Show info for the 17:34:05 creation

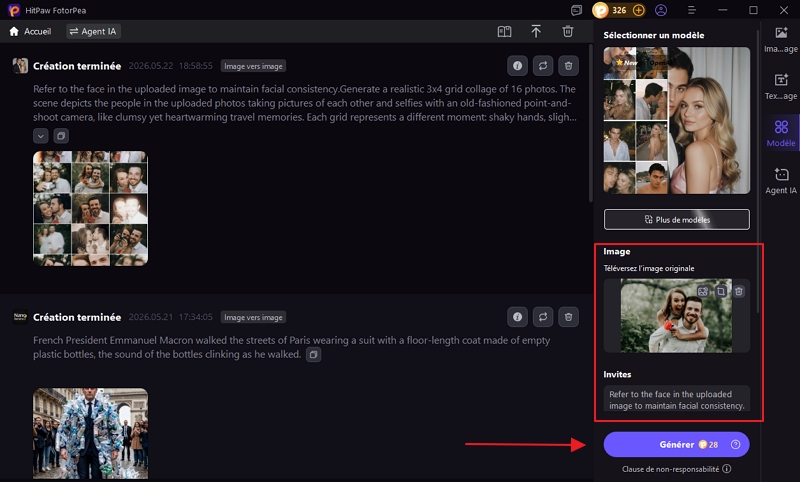click(517, 317)
